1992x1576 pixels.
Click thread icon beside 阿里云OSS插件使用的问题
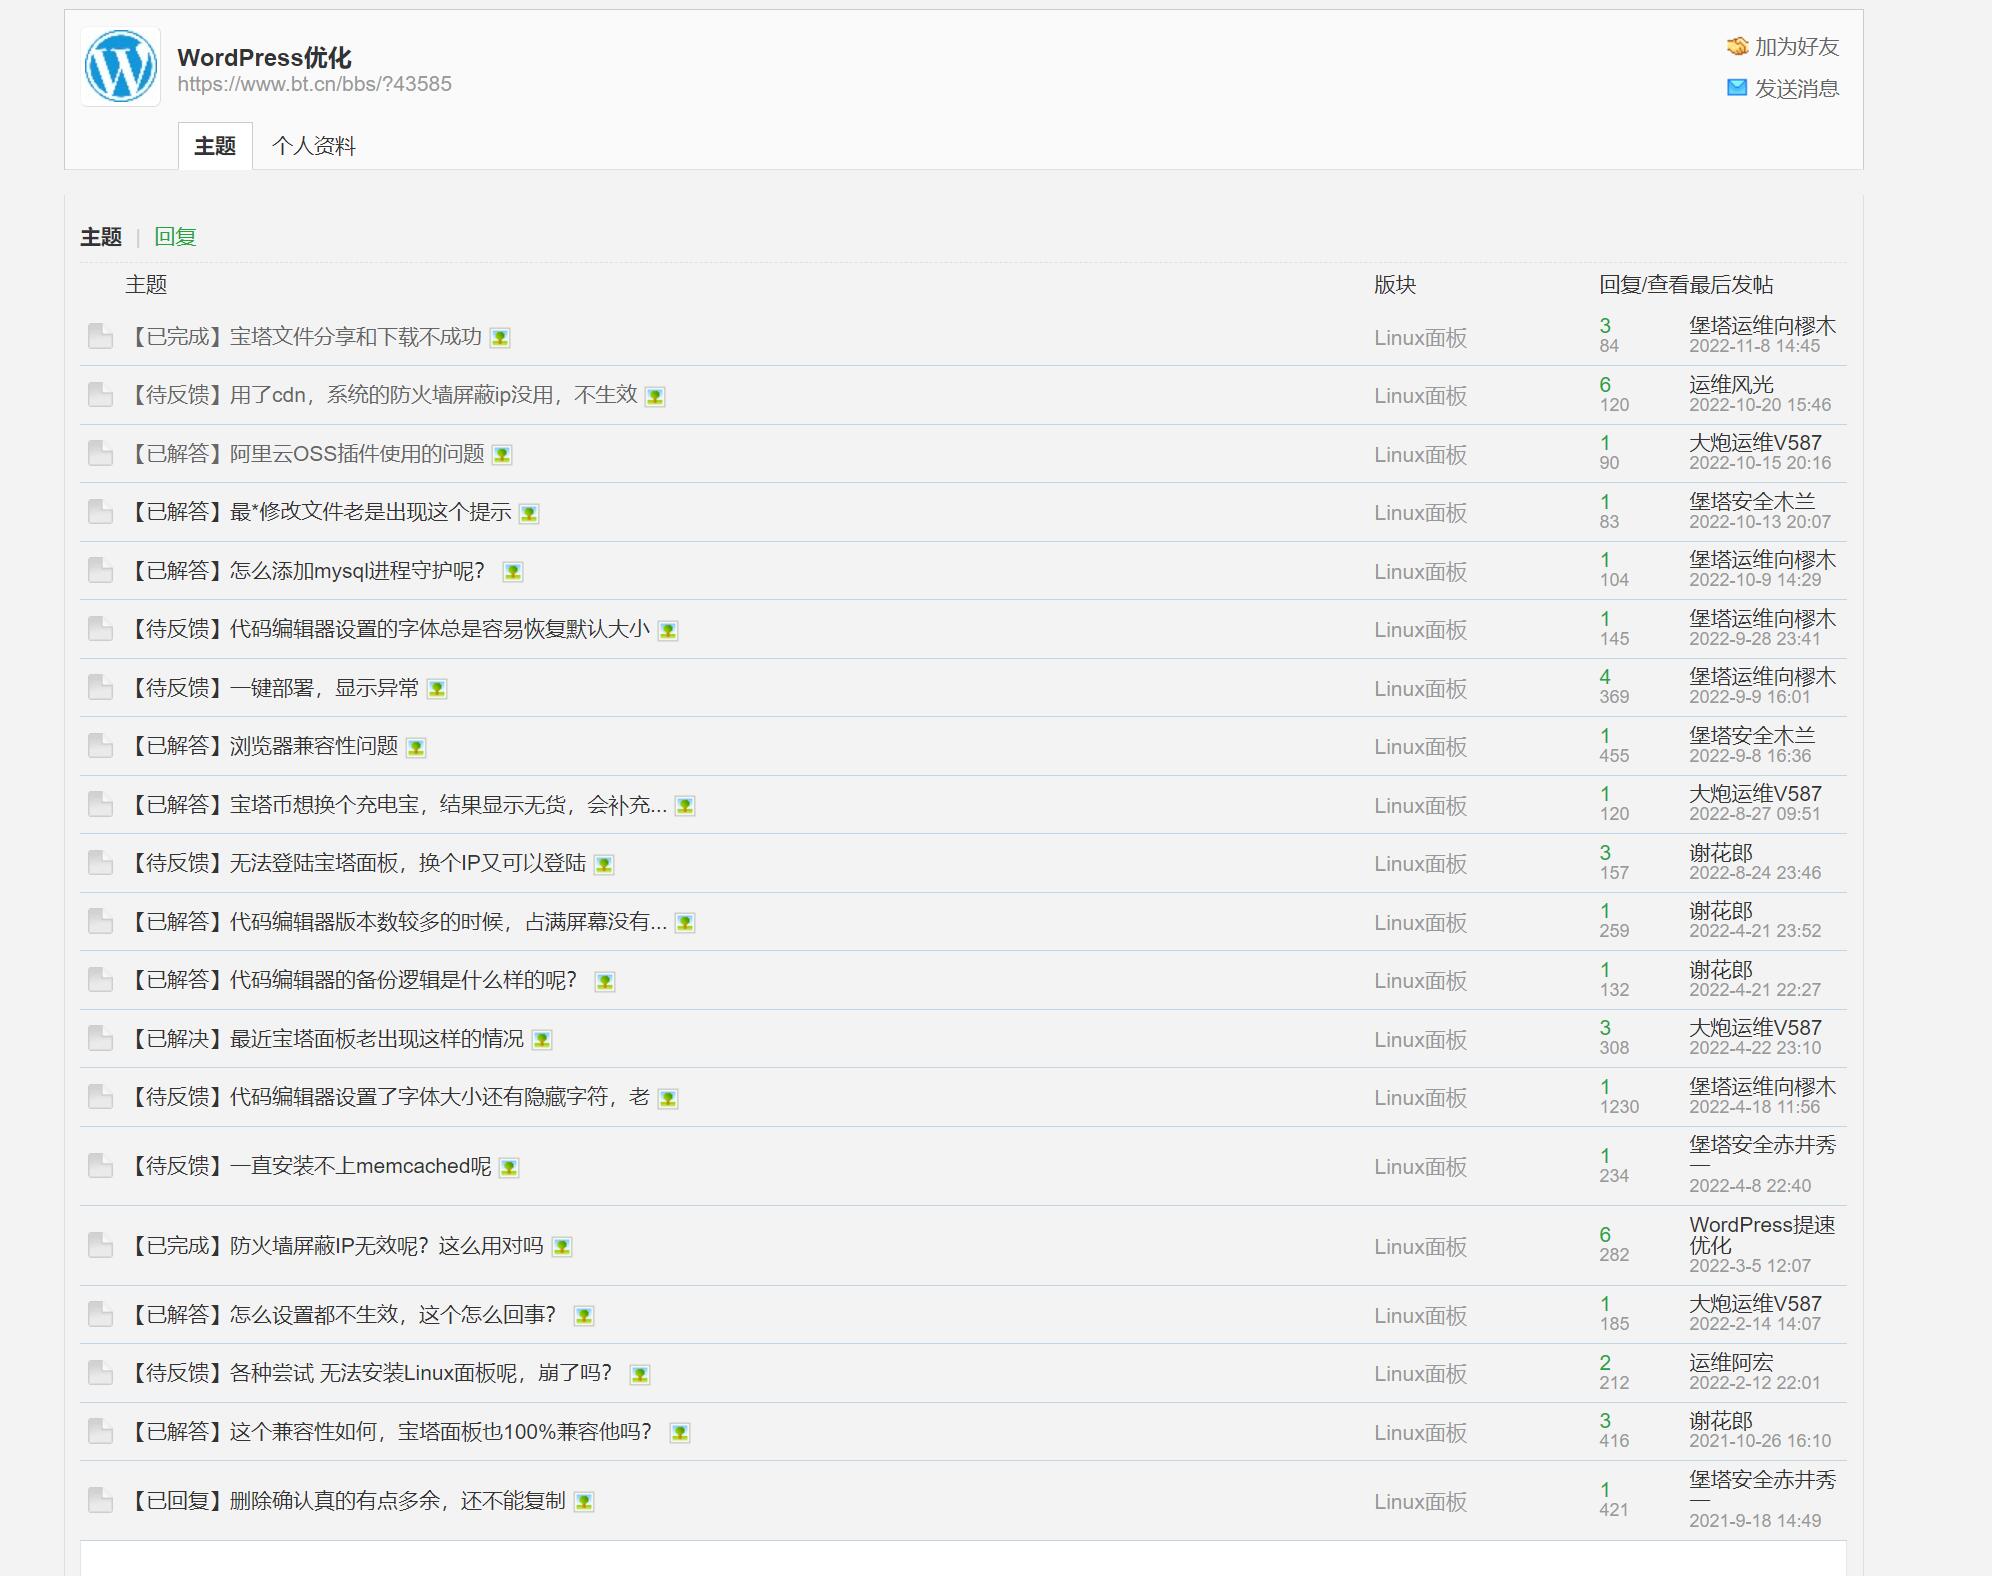tap(100, 453)
